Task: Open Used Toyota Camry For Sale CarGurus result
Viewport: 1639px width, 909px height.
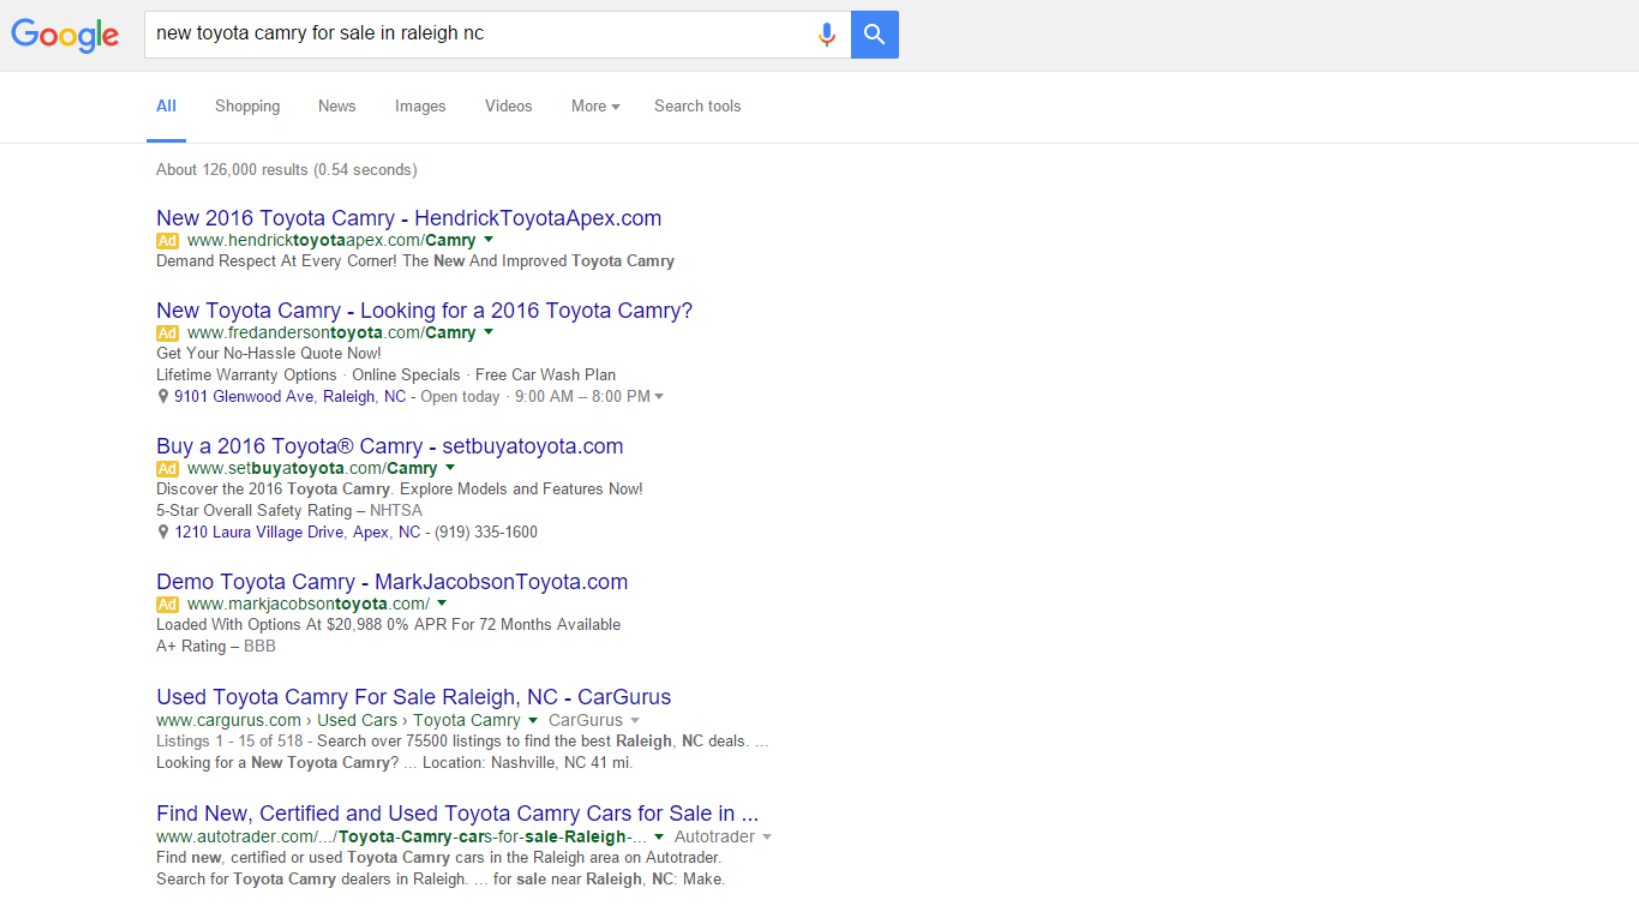Action: (x=413, y=697)
